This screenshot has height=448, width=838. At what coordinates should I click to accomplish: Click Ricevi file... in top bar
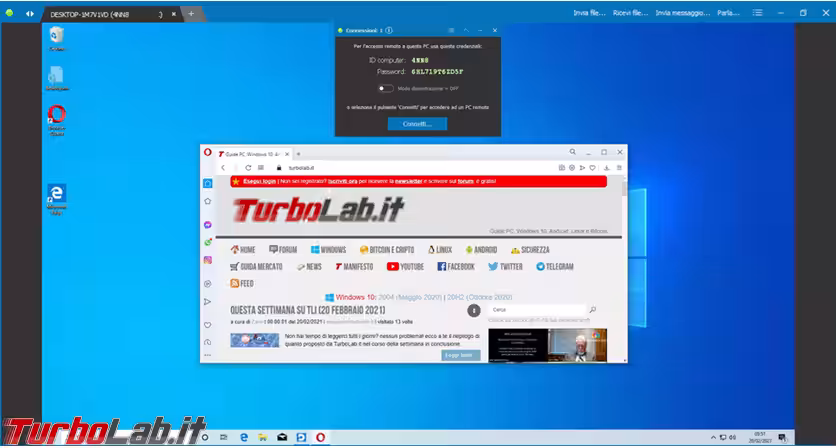coord(631,13)
